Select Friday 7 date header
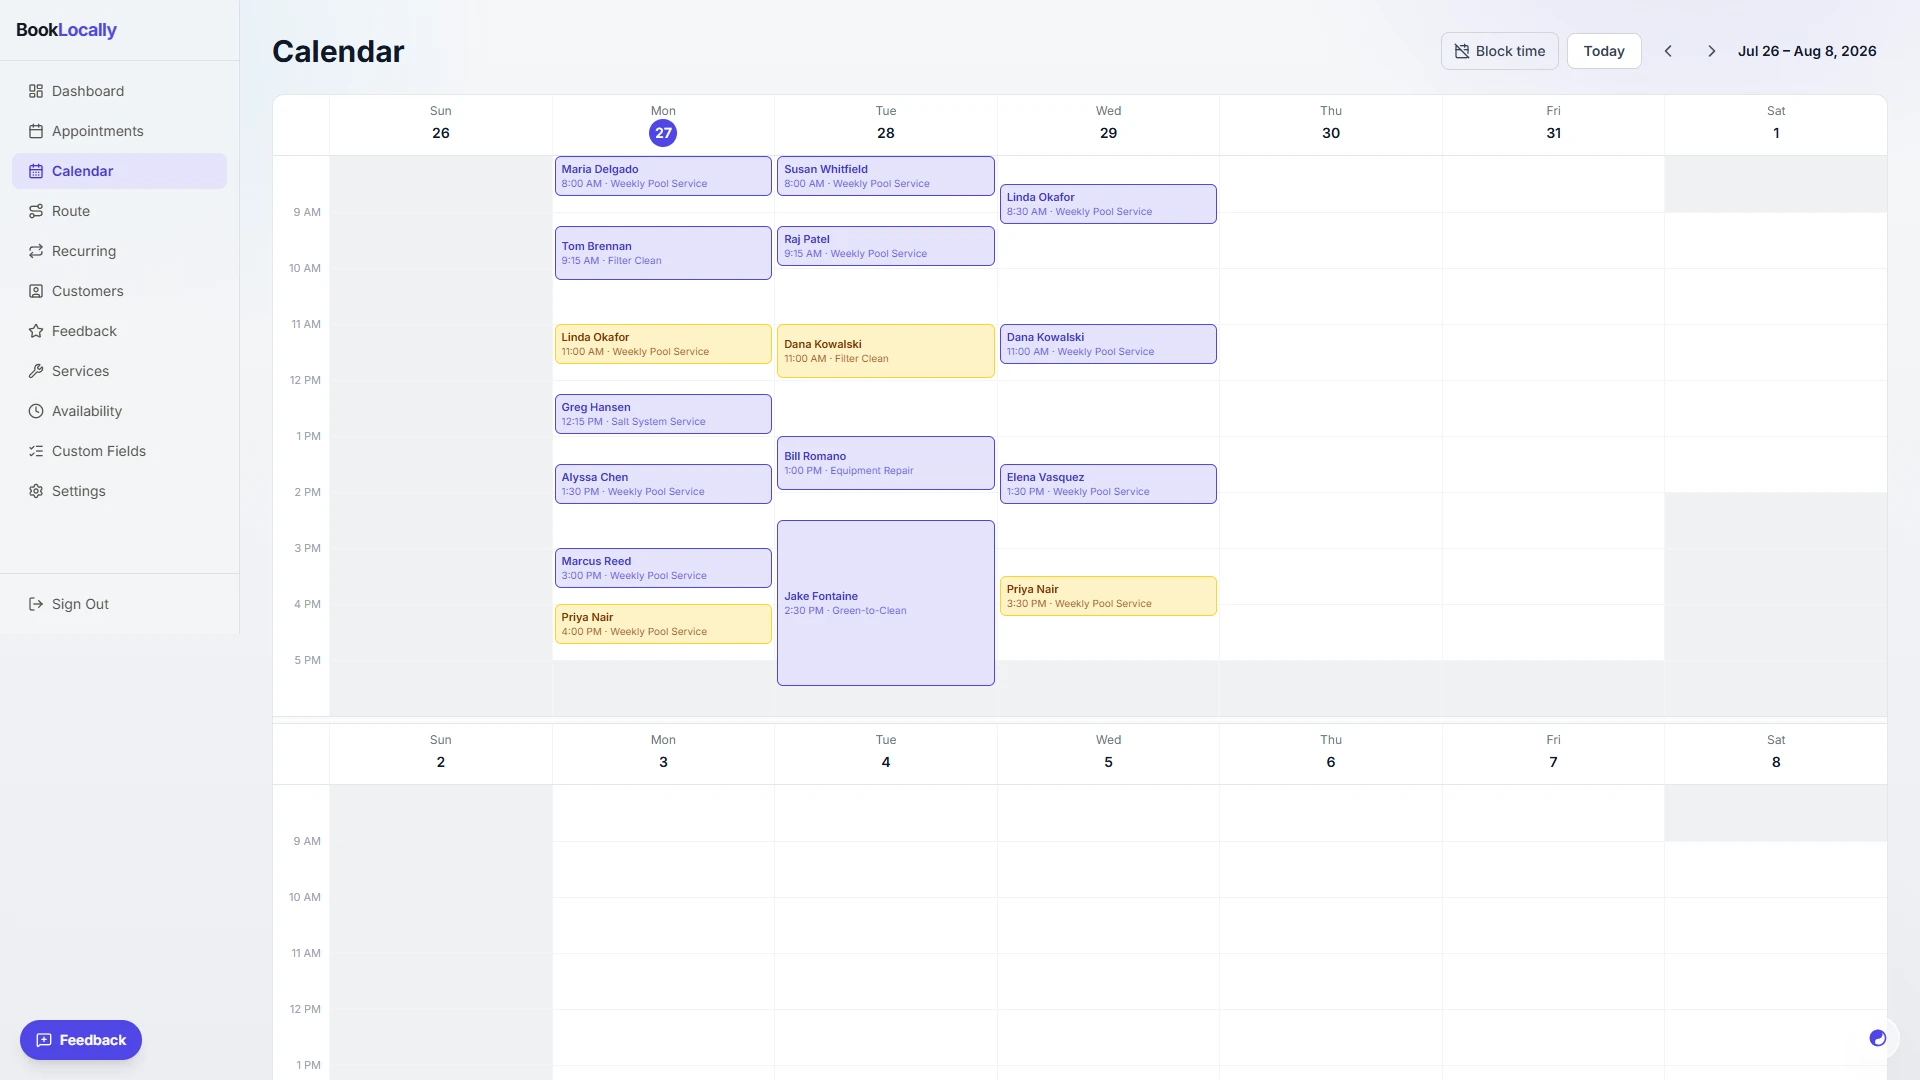This screenshot has width=1920, height=1080. click(1553, 754)
